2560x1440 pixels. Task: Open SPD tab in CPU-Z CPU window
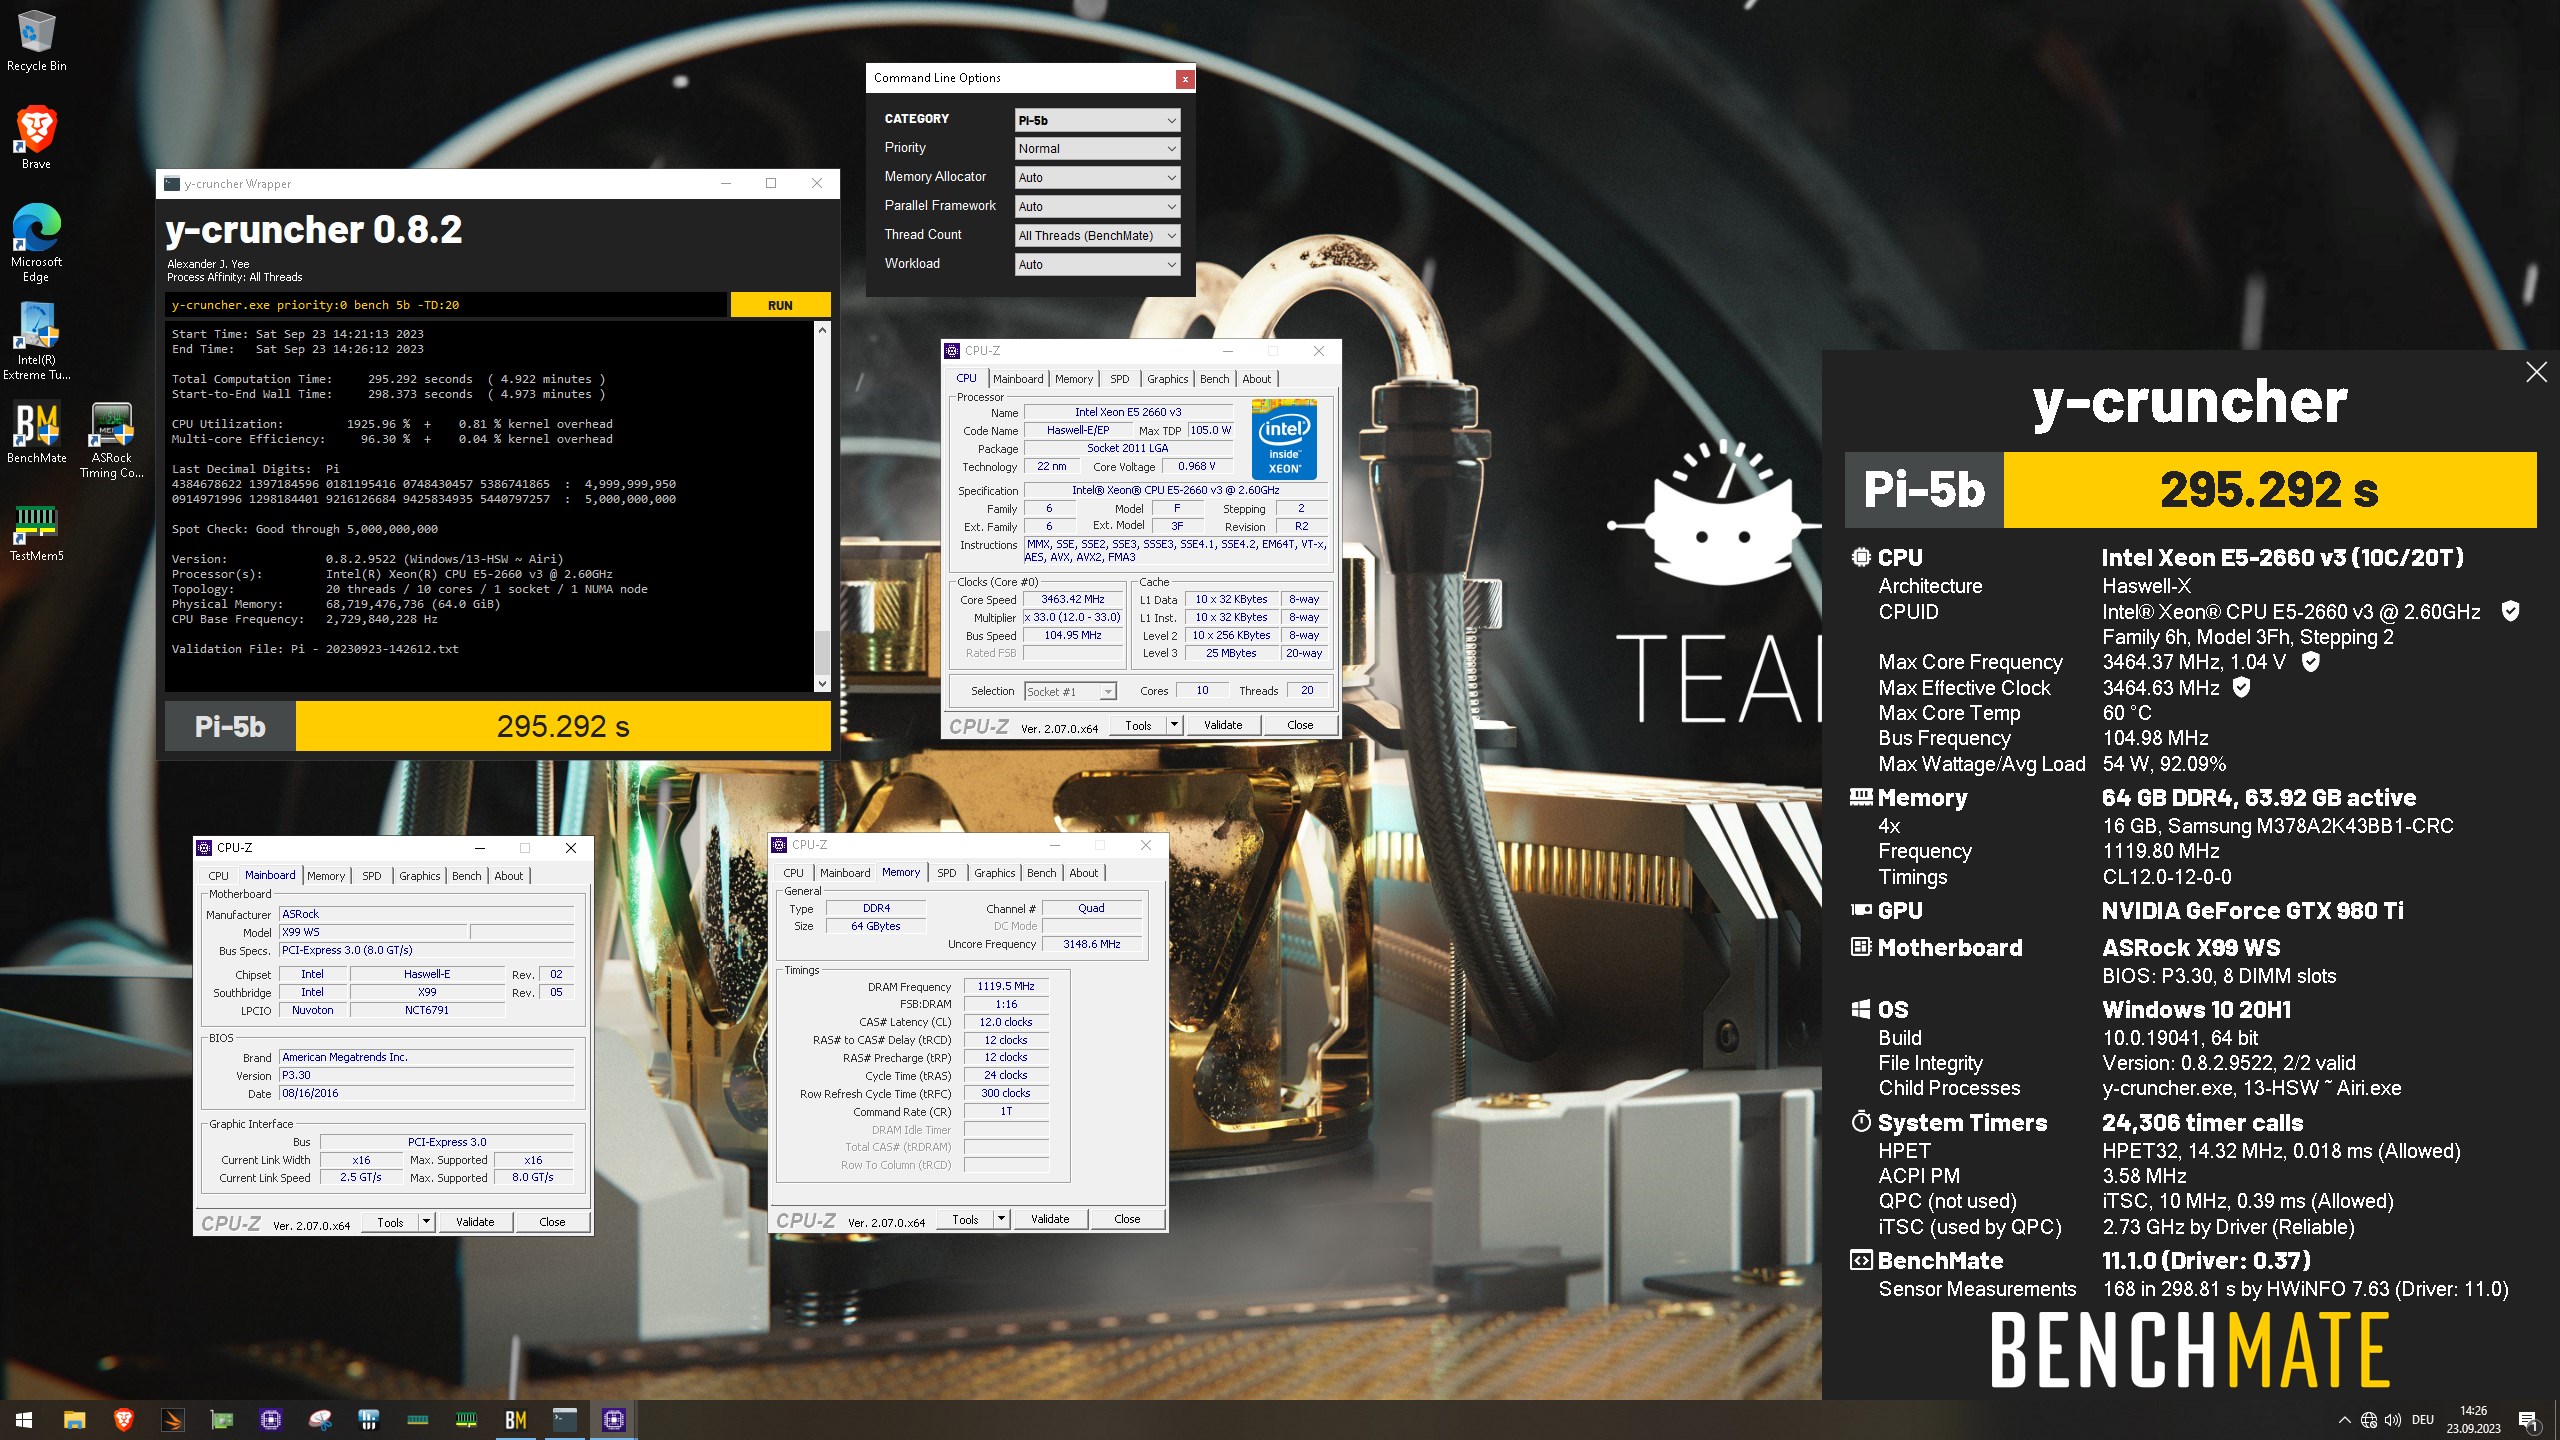coord(1119,379)
